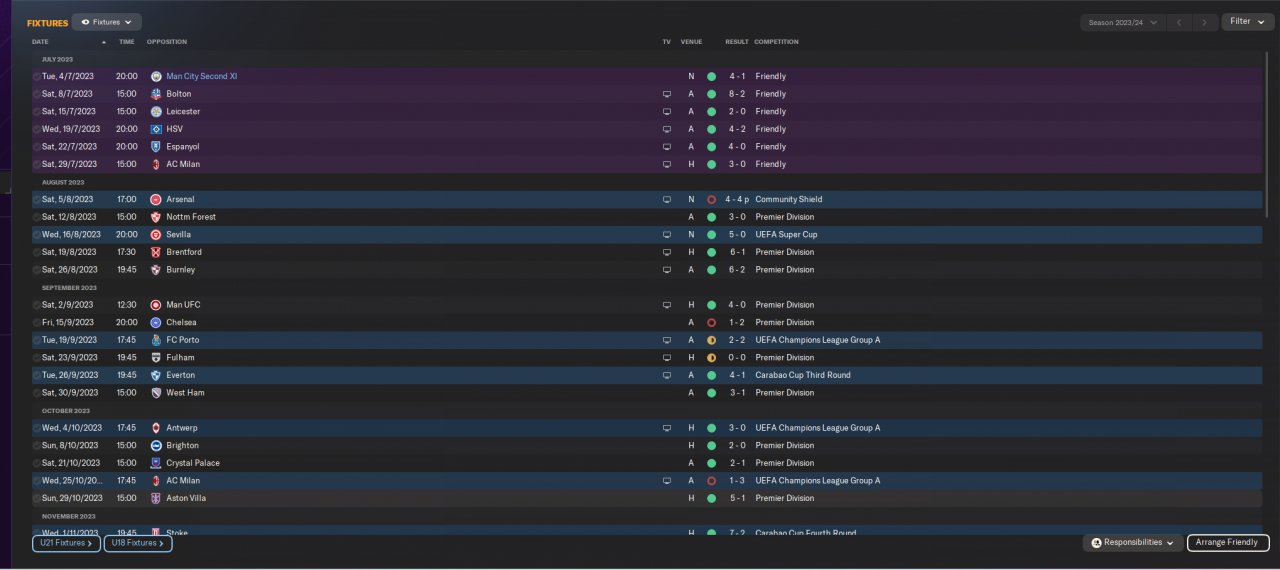Click the Arsenal club badge icon

pyautogui.click(x=156, y=199)
